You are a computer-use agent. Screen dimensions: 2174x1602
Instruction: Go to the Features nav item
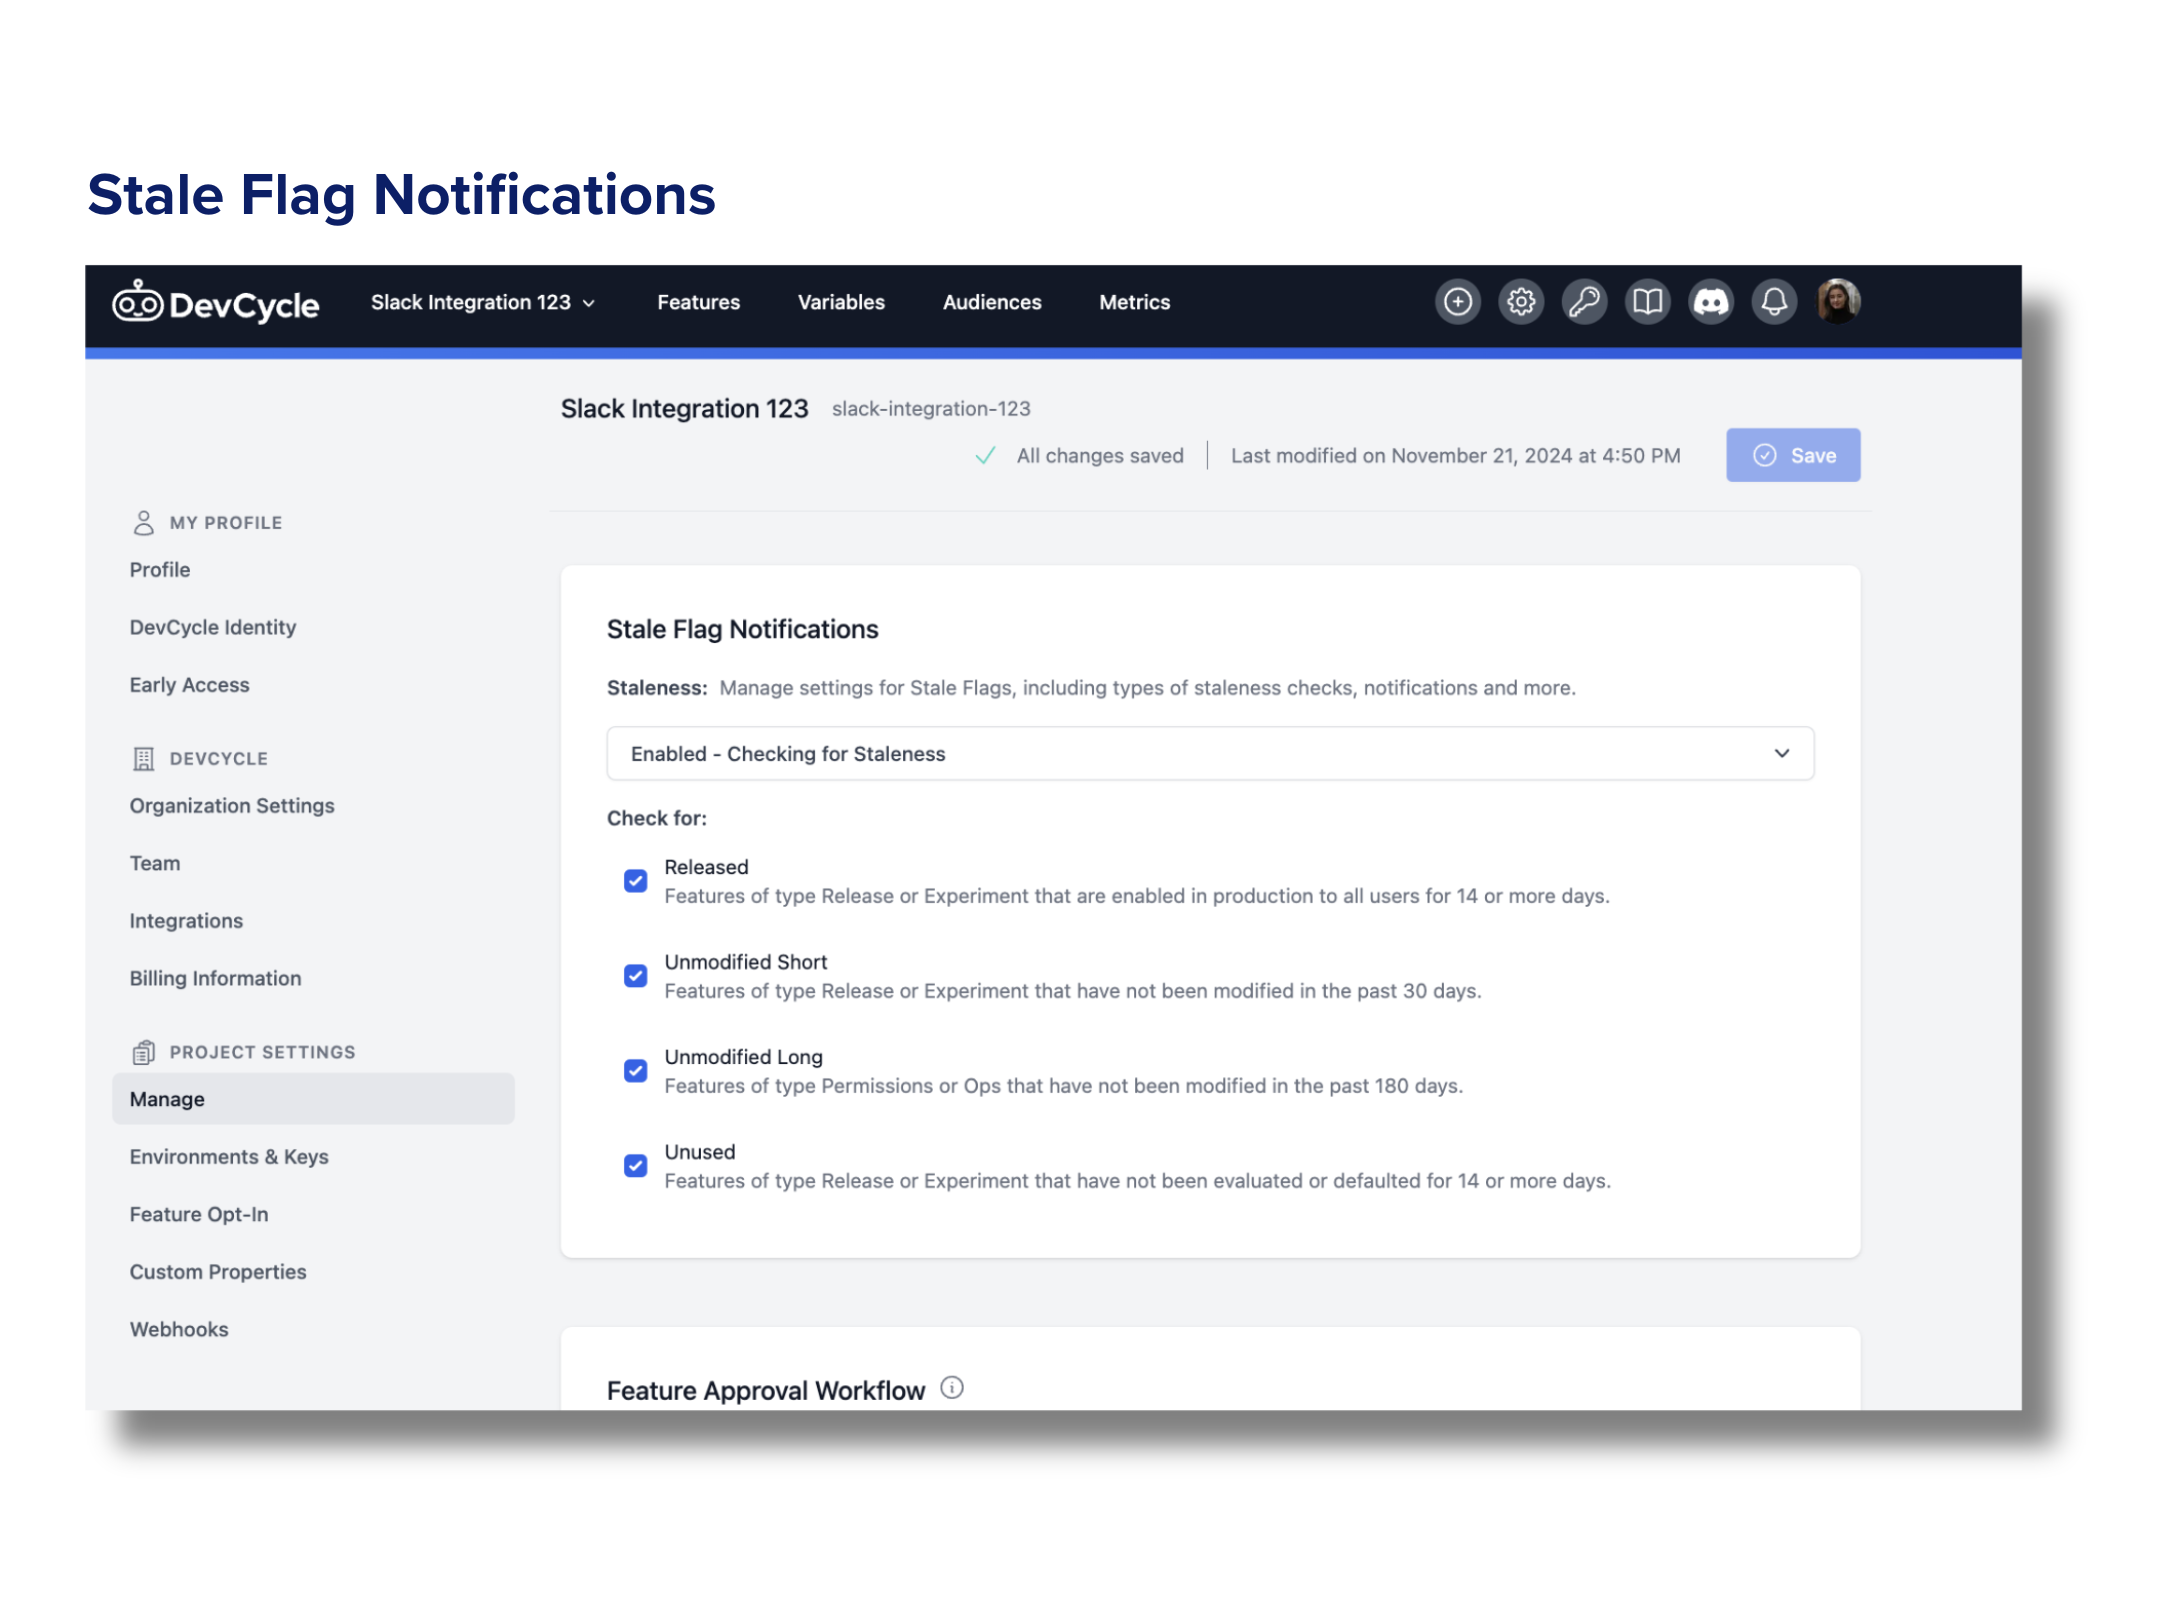(x=698, y=302)
